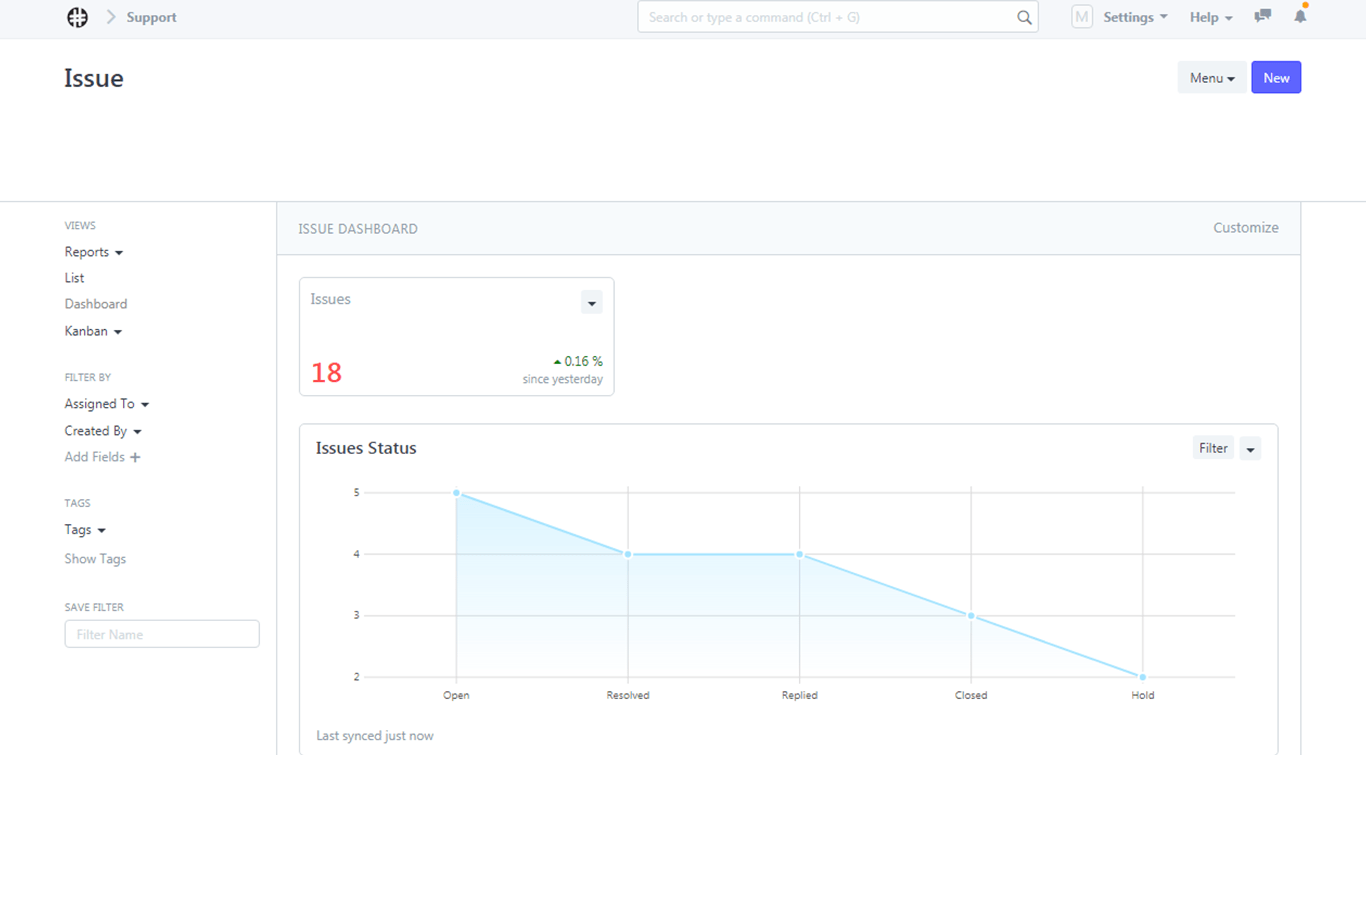Click the search magnifier icon
1366x900 pixels.
(x=1024, y=17)
